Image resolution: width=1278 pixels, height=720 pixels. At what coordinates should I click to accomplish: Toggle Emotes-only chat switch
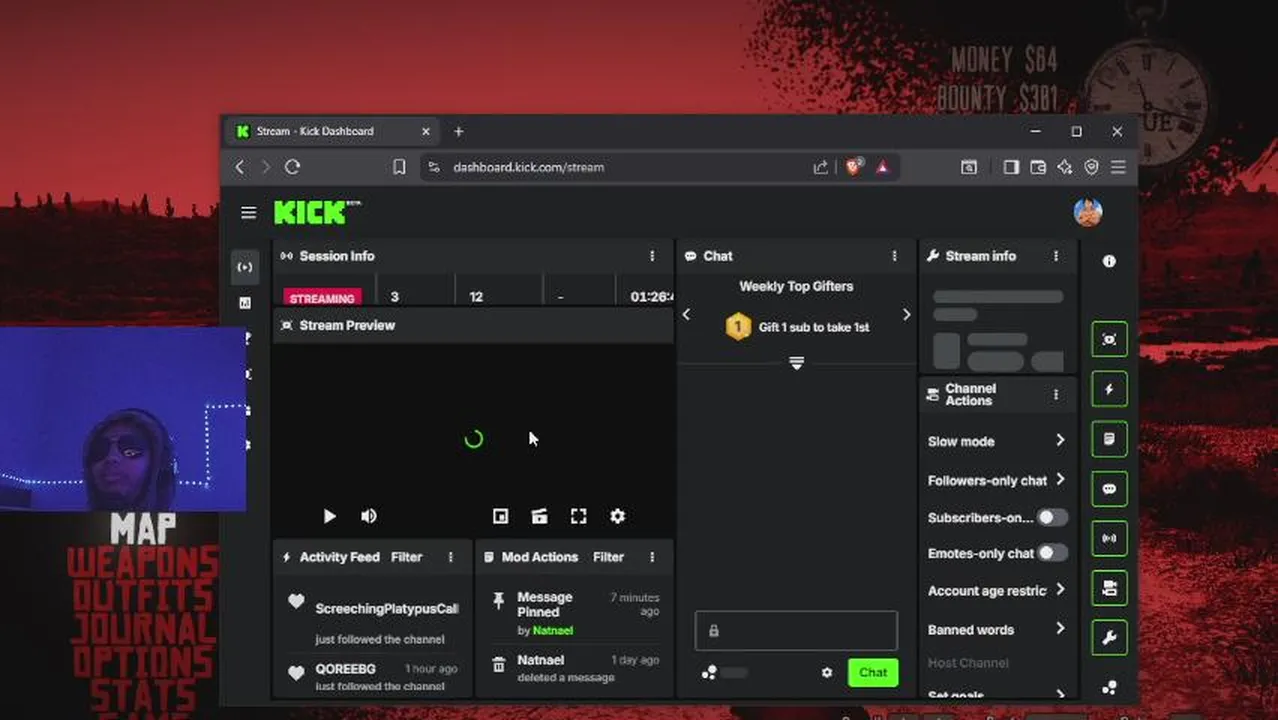pos(1051,552)
